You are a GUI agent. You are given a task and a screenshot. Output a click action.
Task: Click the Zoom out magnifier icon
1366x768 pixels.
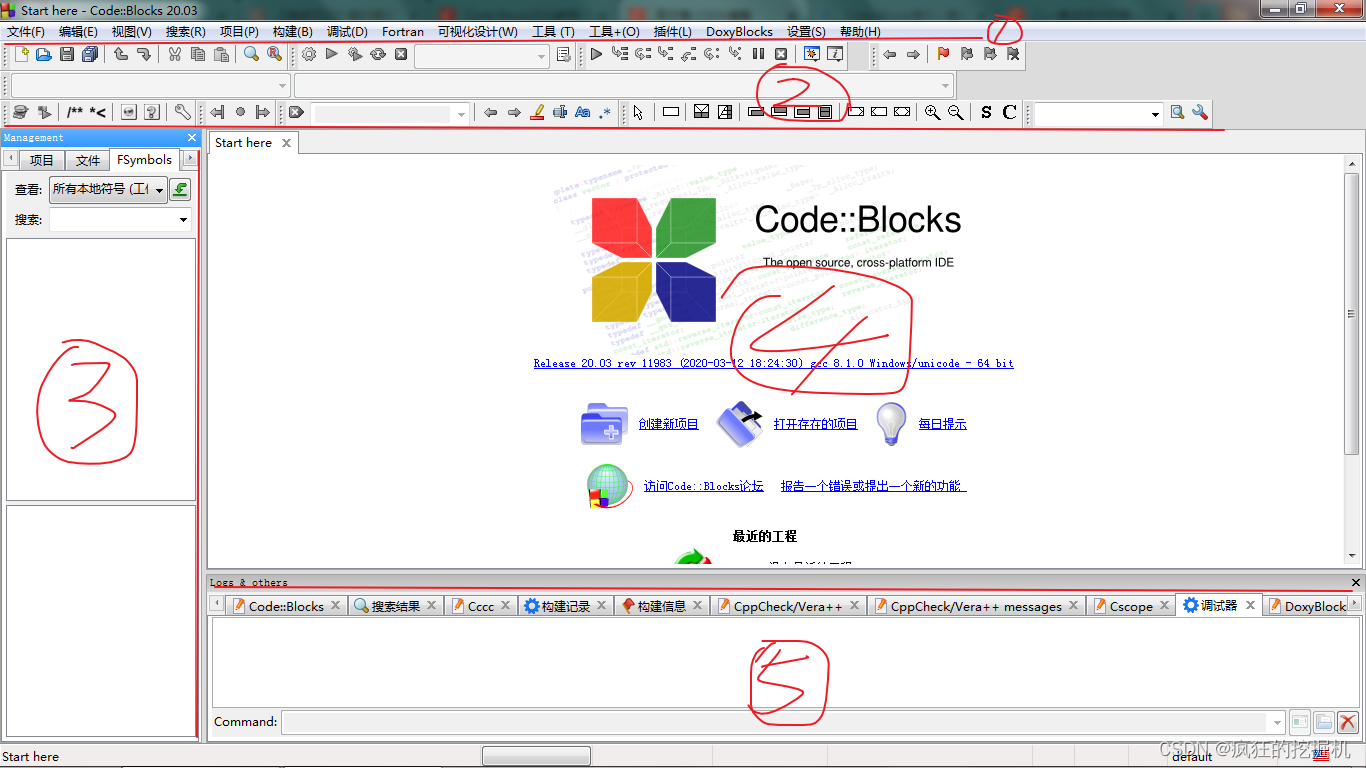tap(955, 112)
